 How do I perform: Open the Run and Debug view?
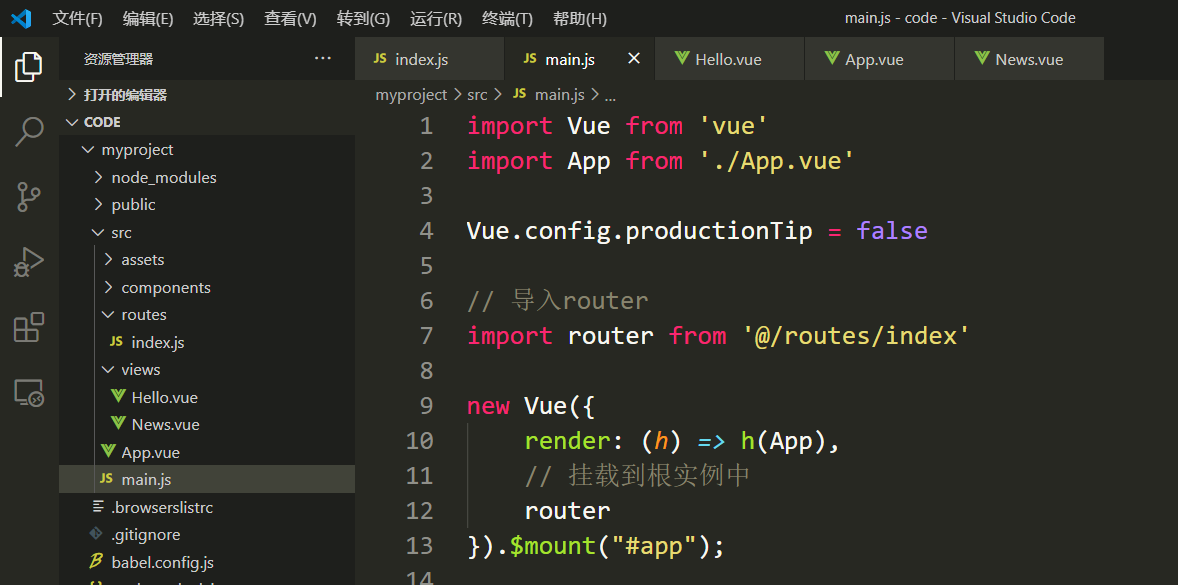click(x=29, y=262)
